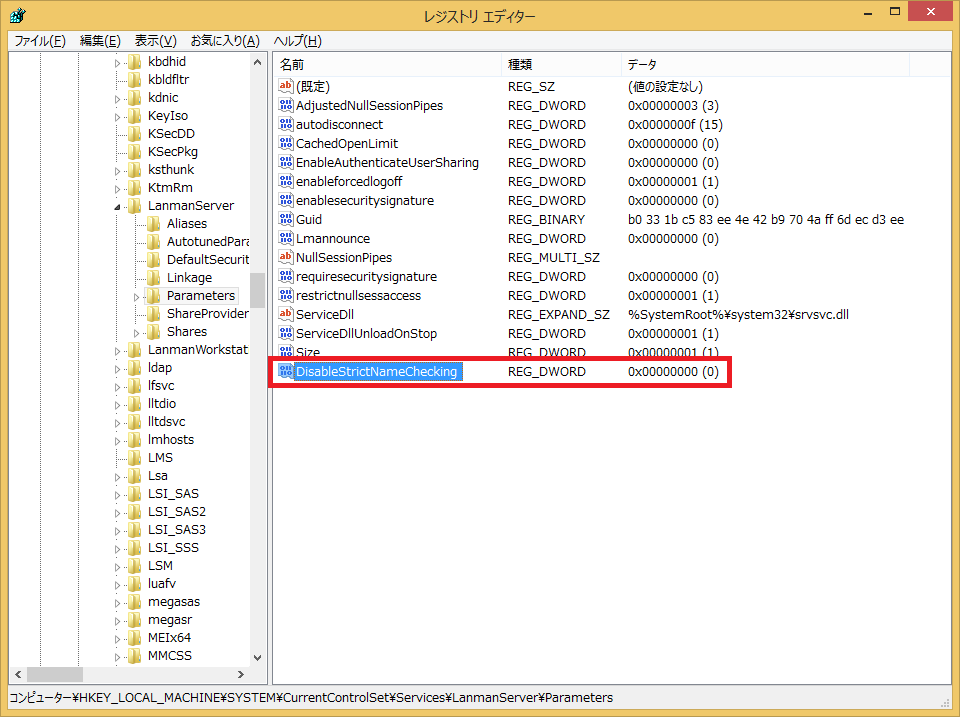Viewport: 960px width, 717px height.
Task: Click the icon for NullSessionPipes value
Action: point(285,258)
